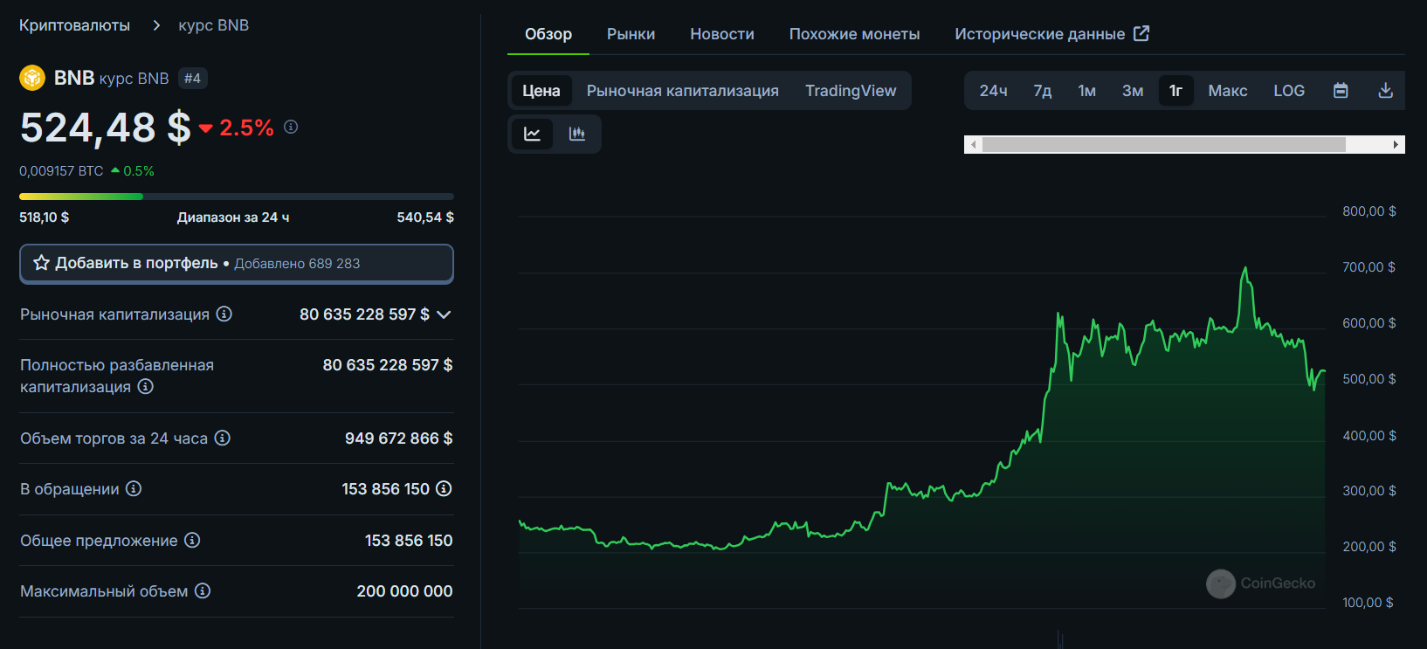Click the download chart data icon
Screen dimensions: 1427x649
click(1385, 91)
